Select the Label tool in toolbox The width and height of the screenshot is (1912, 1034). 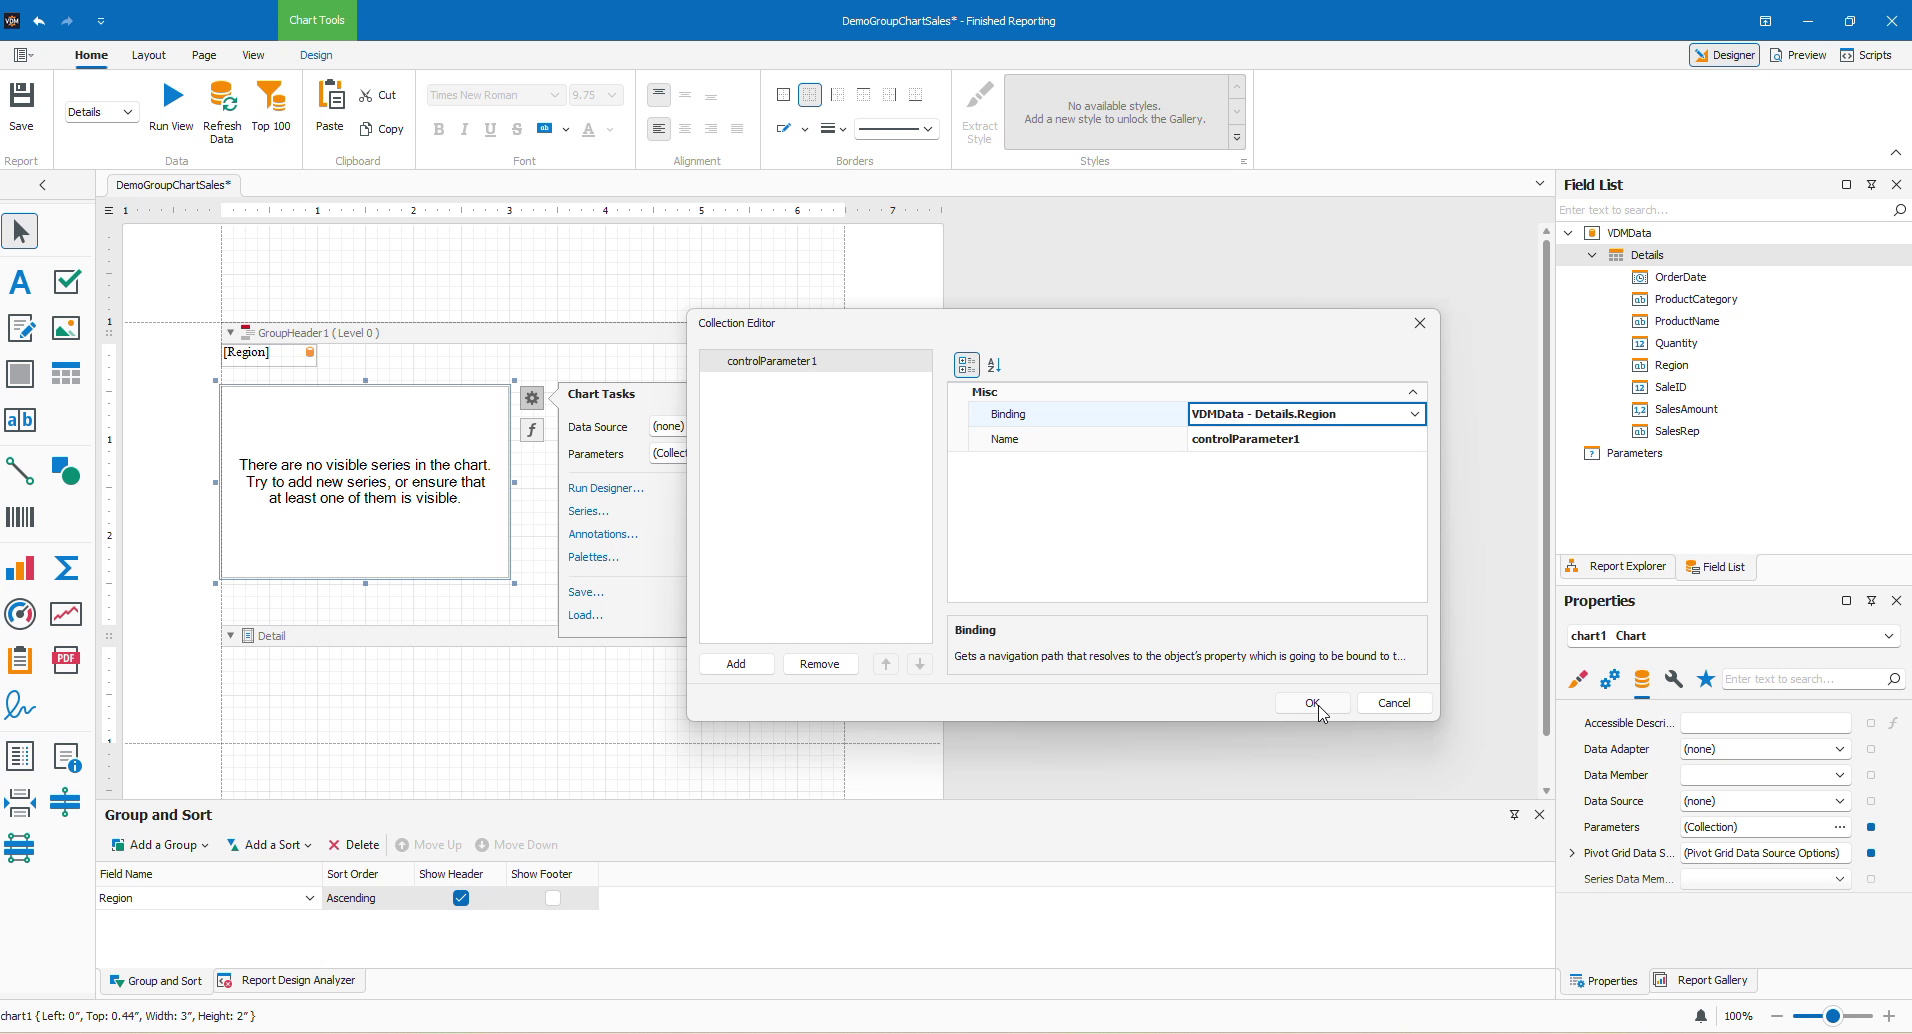(x=20, y=282)
